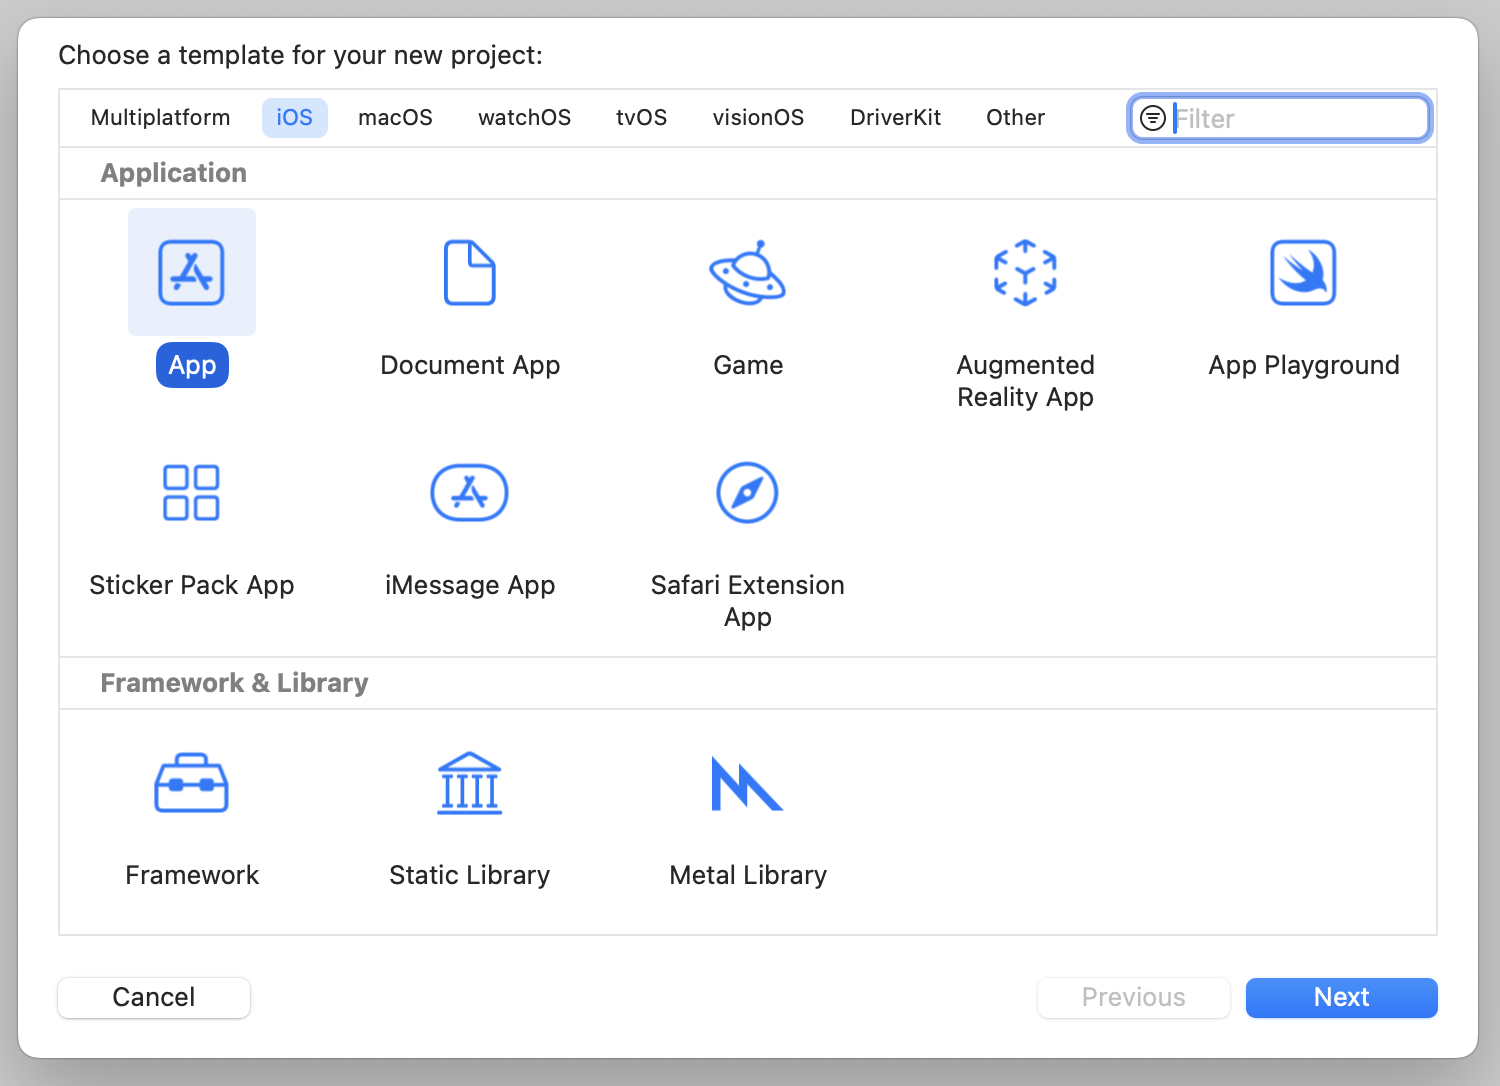
Task: Pick the Metal Library icon
Action: (x=747, y=783)
